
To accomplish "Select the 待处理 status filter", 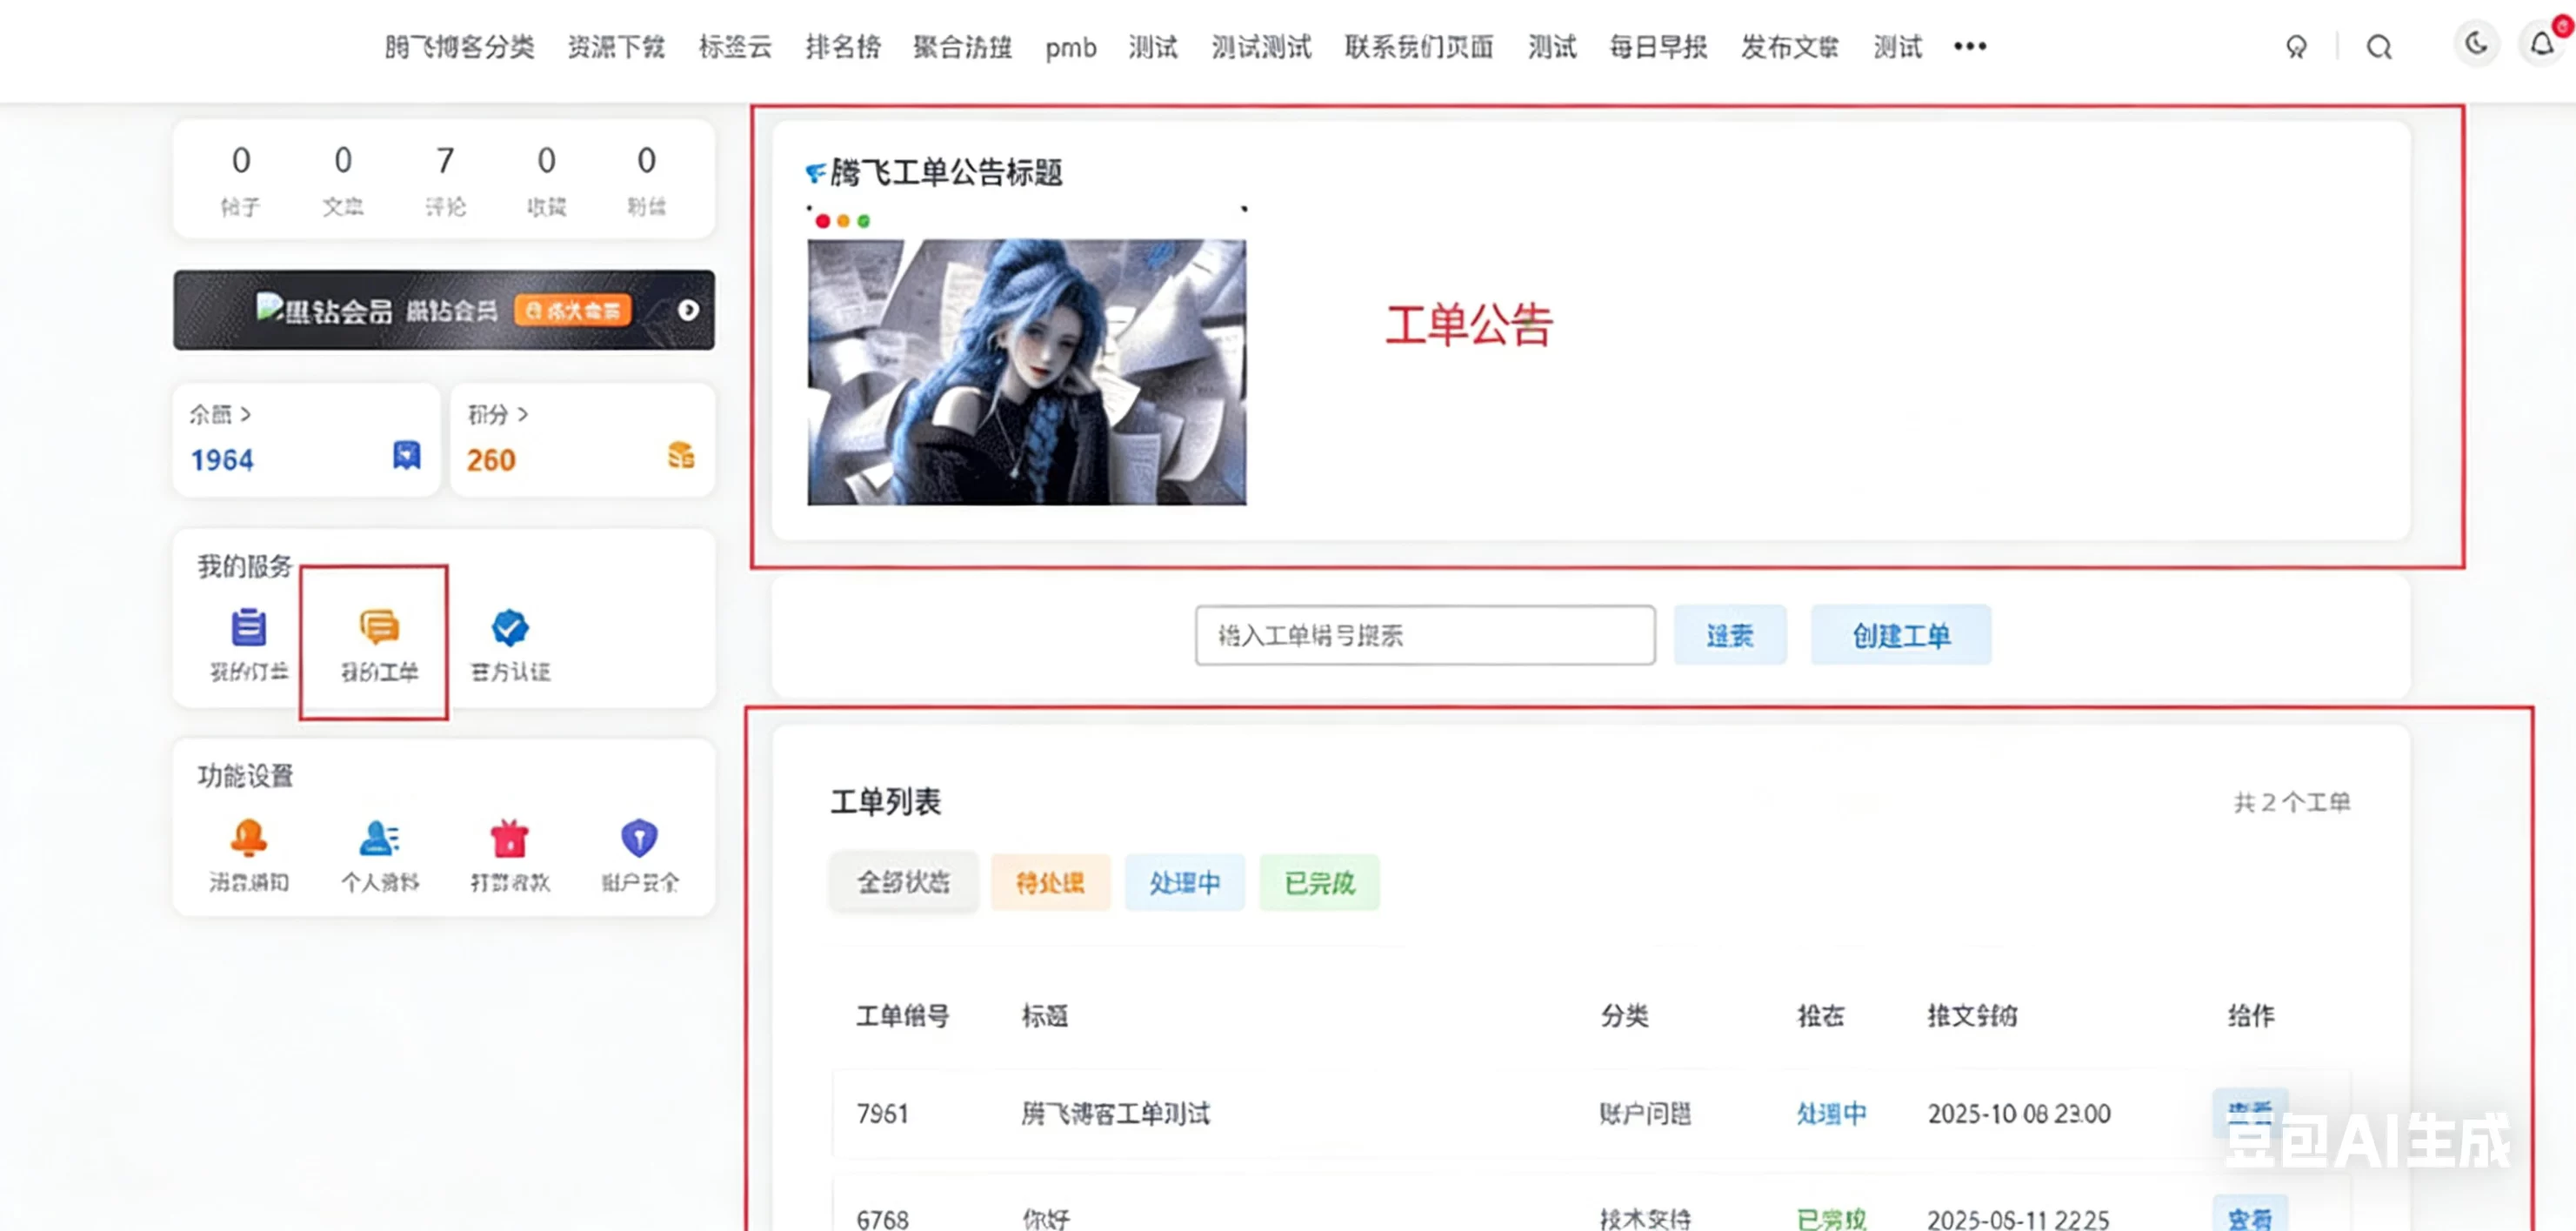I will [x=1049, y=882].
